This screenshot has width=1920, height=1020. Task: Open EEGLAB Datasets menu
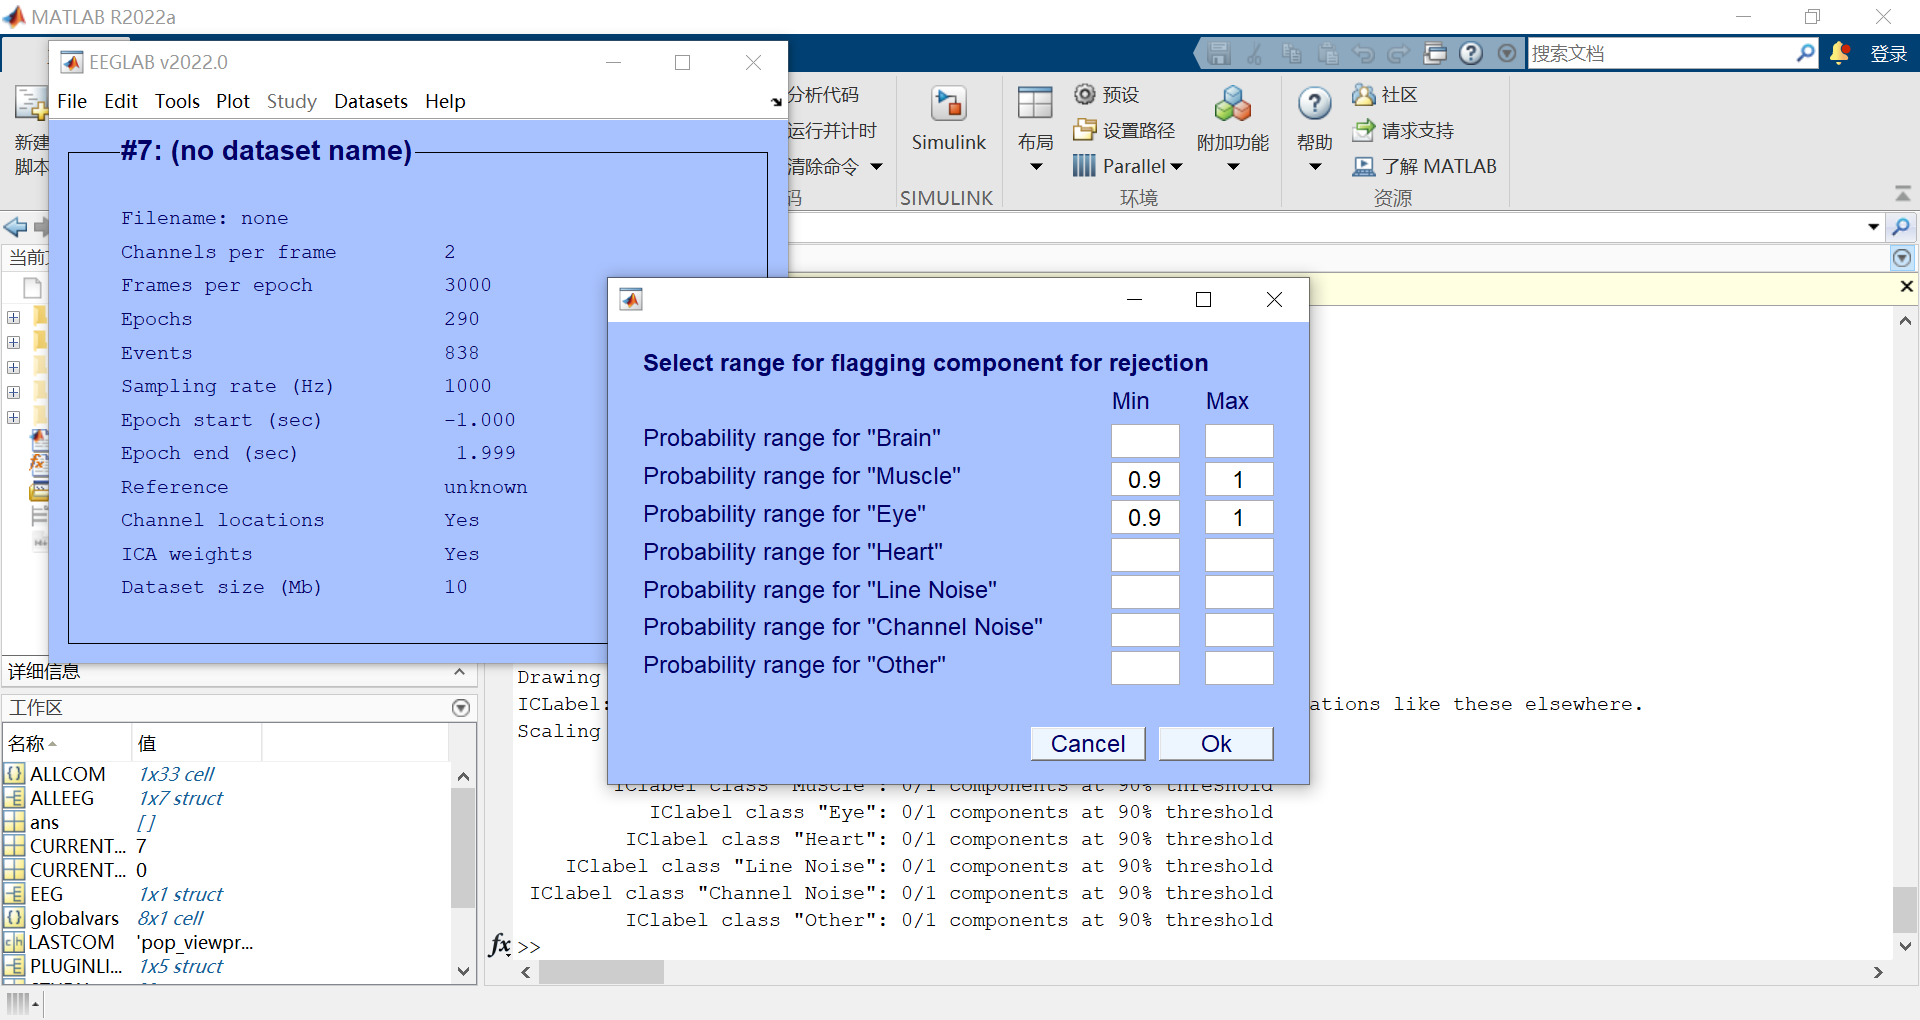(x=371, y=101)
